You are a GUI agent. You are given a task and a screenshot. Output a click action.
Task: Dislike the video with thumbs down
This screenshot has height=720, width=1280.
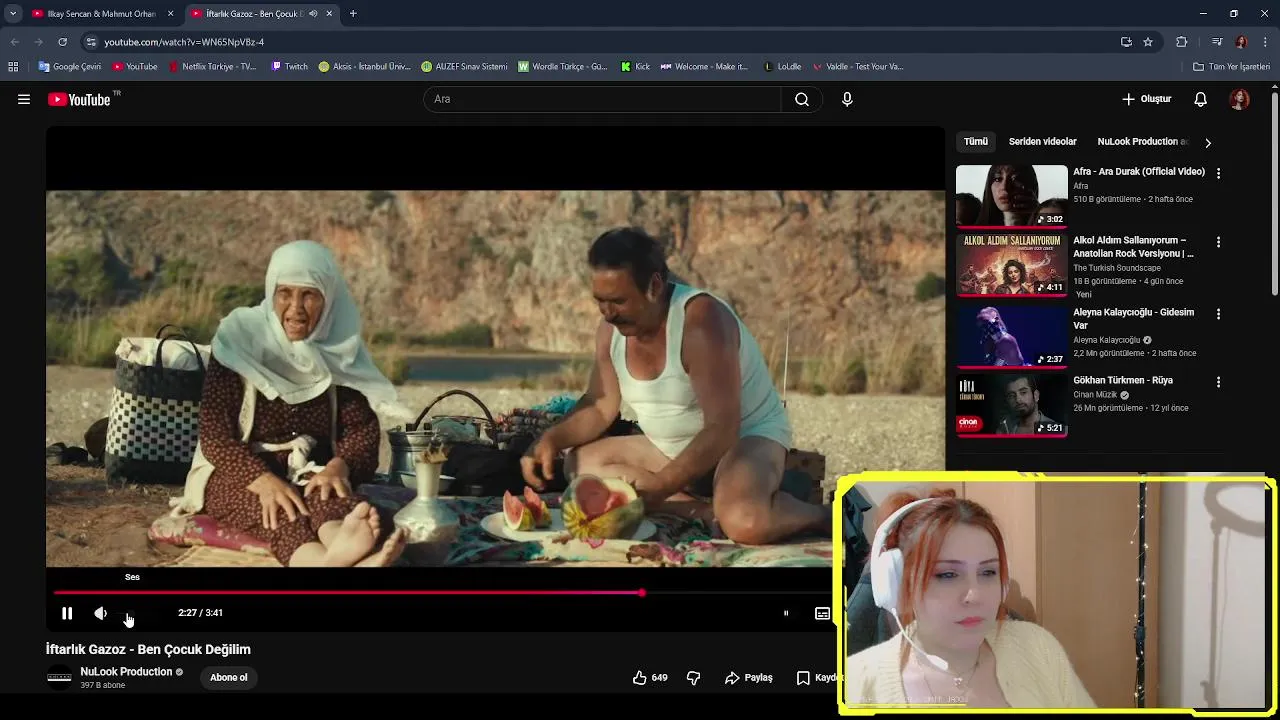click(x=693, y=678)
